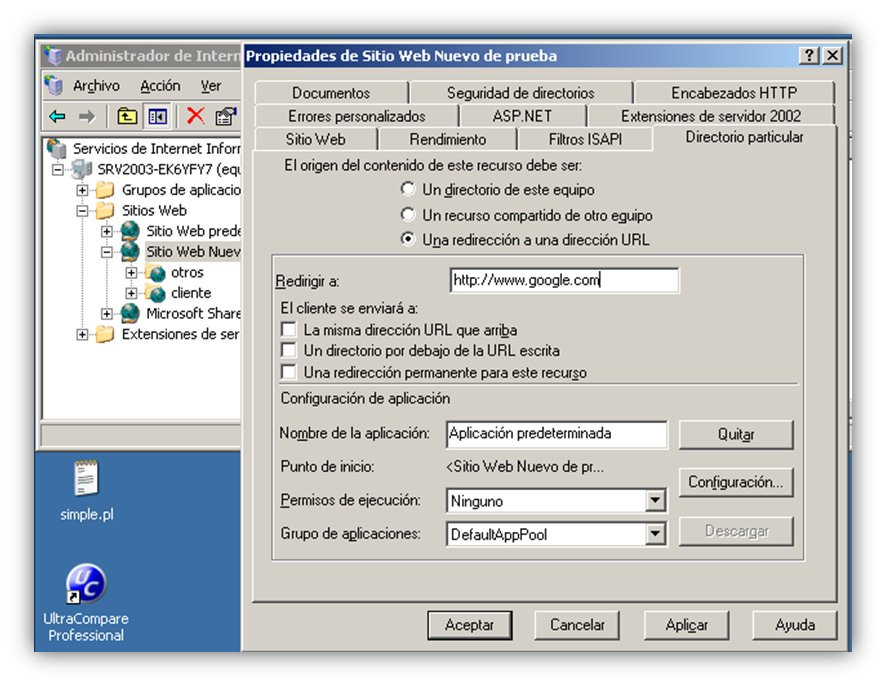The image size is (886, 686).
Task: Click the cliente virtual directory icon
Action: [x=155, y=293]
